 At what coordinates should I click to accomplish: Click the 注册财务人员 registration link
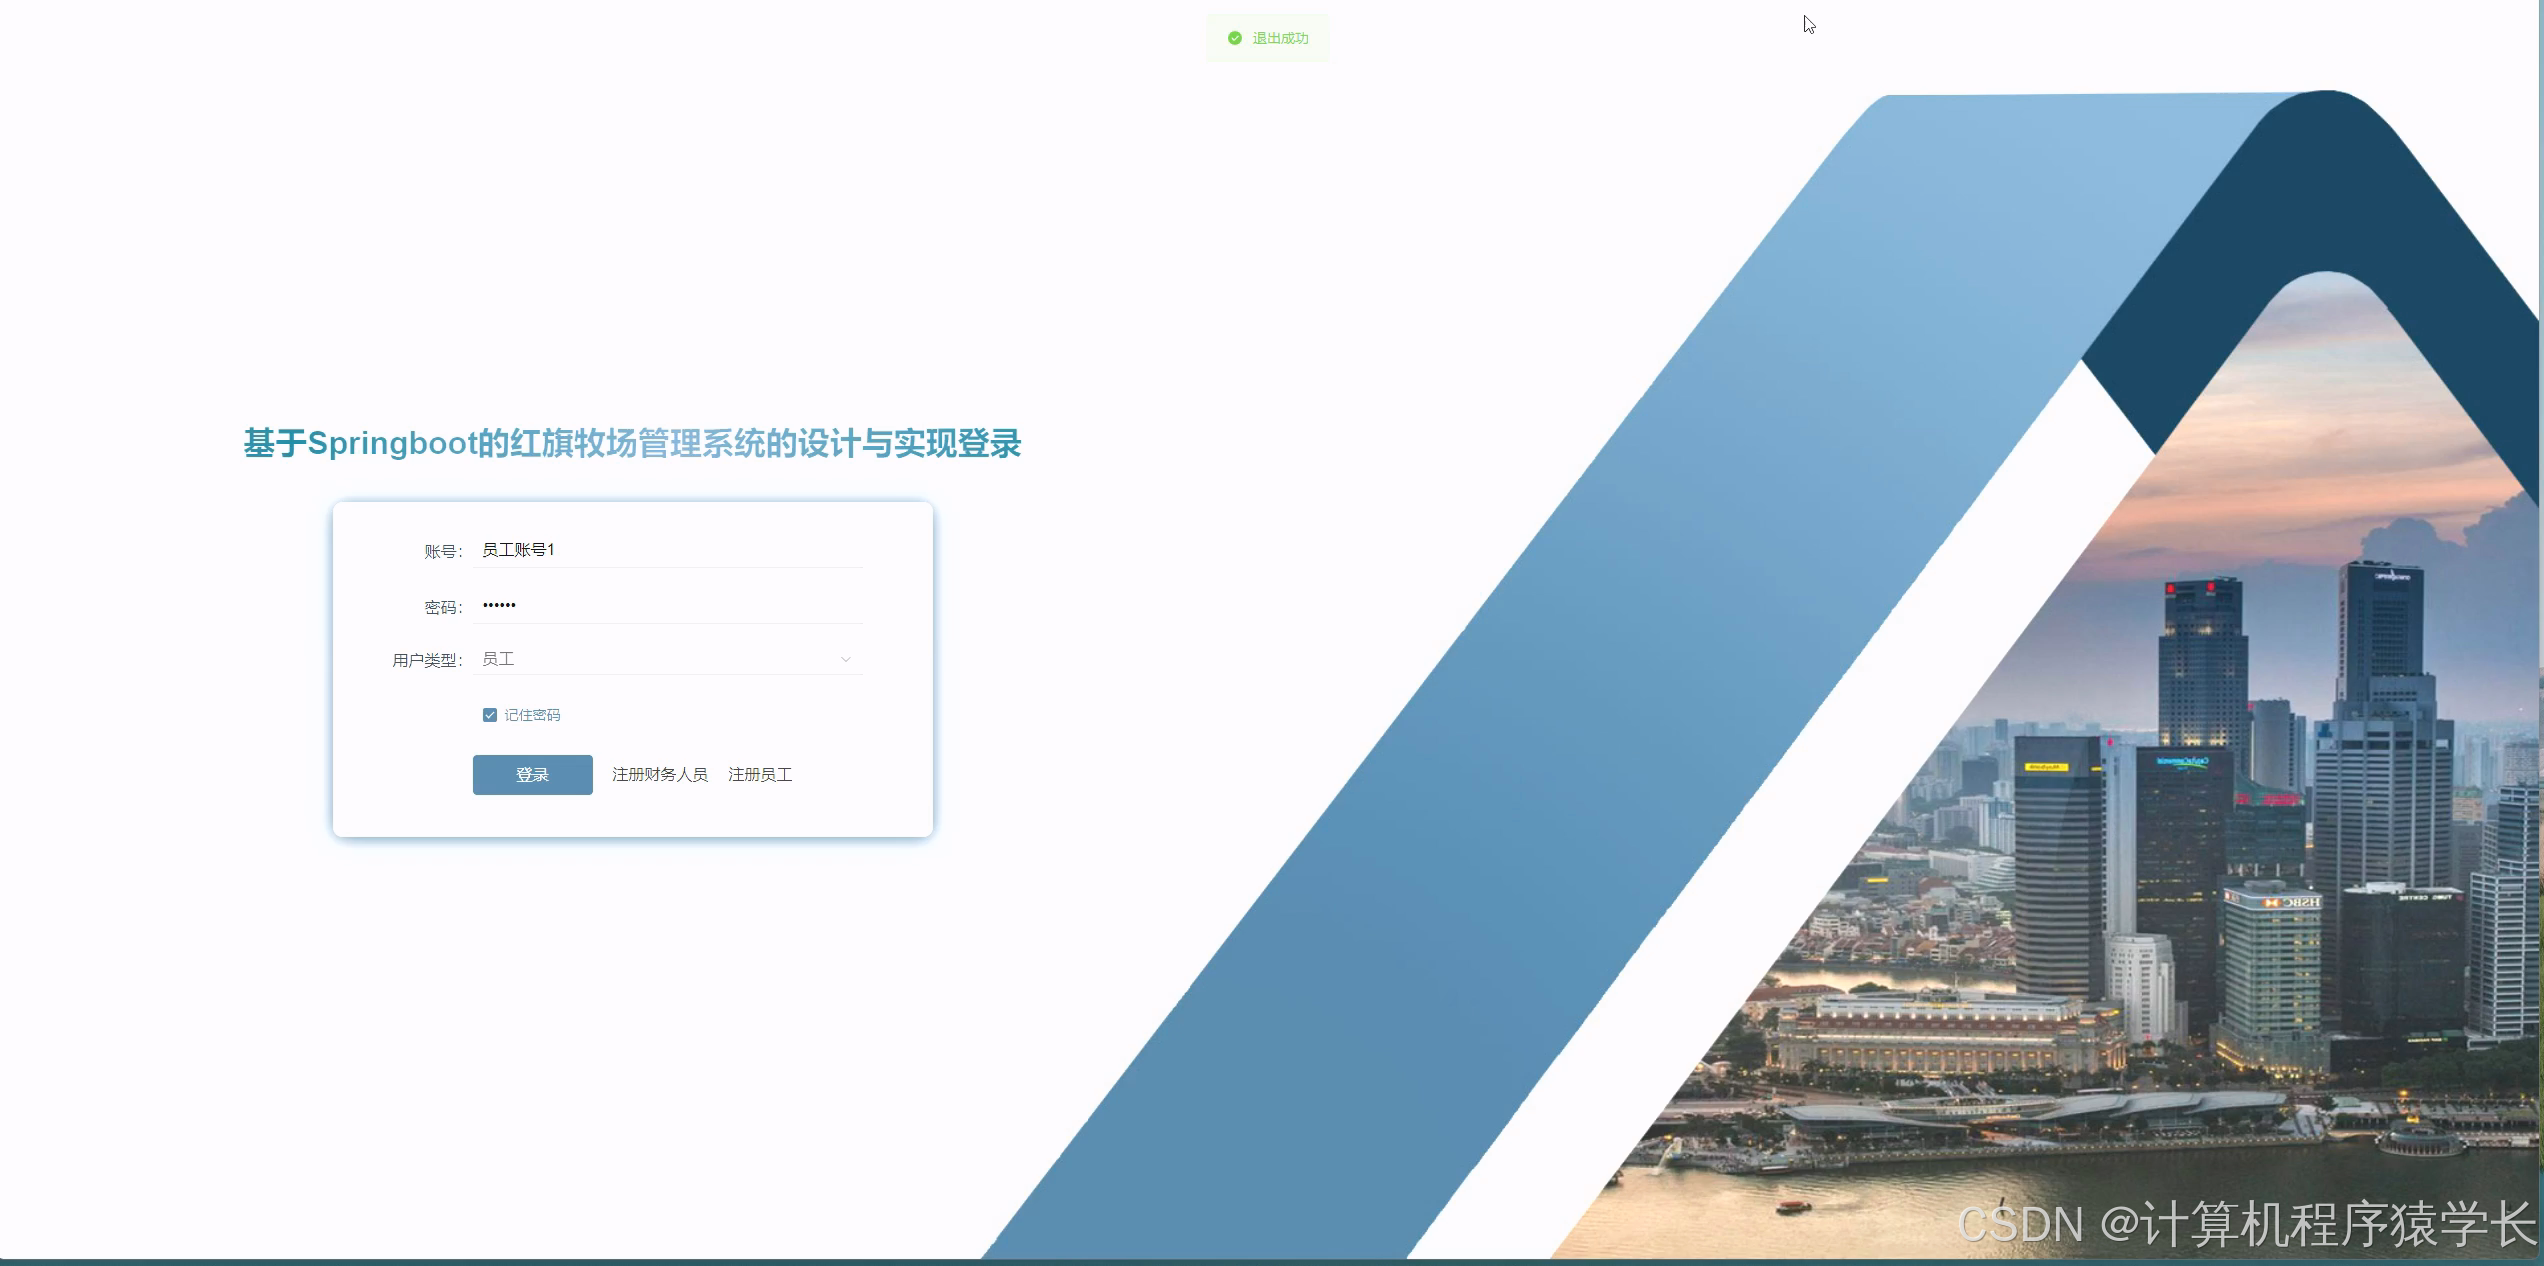pyautogui.click(x=659, y=774)
